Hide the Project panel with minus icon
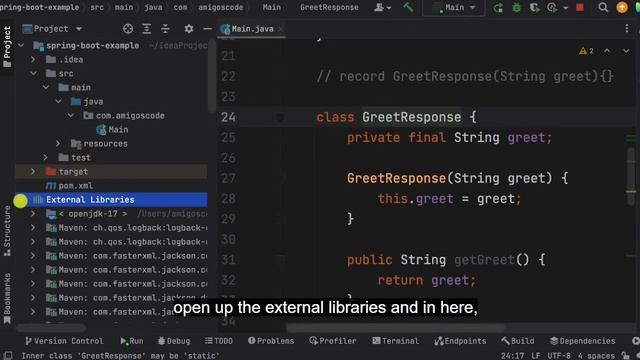 [207, 29]
